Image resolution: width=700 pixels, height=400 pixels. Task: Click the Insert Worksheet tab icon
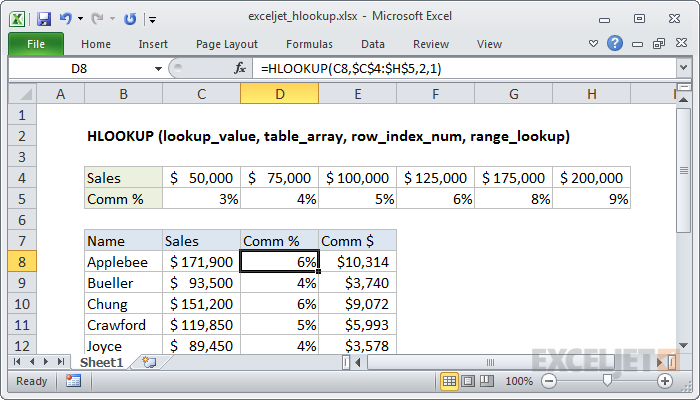(x=149, y=362)
